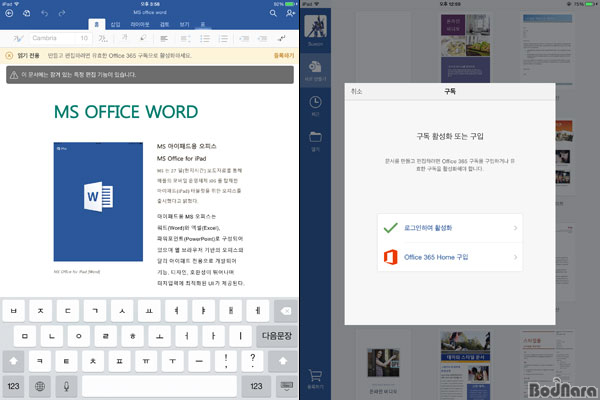Screen dimensions: 600x400
Task: Tap the microphone dictation key
Action: (67, 386)
